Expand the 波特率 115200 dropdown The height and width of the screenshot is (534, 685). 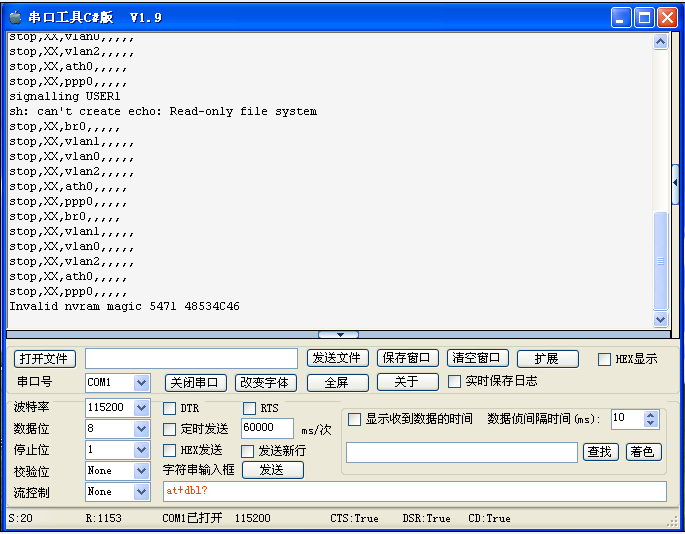(141, 408)
